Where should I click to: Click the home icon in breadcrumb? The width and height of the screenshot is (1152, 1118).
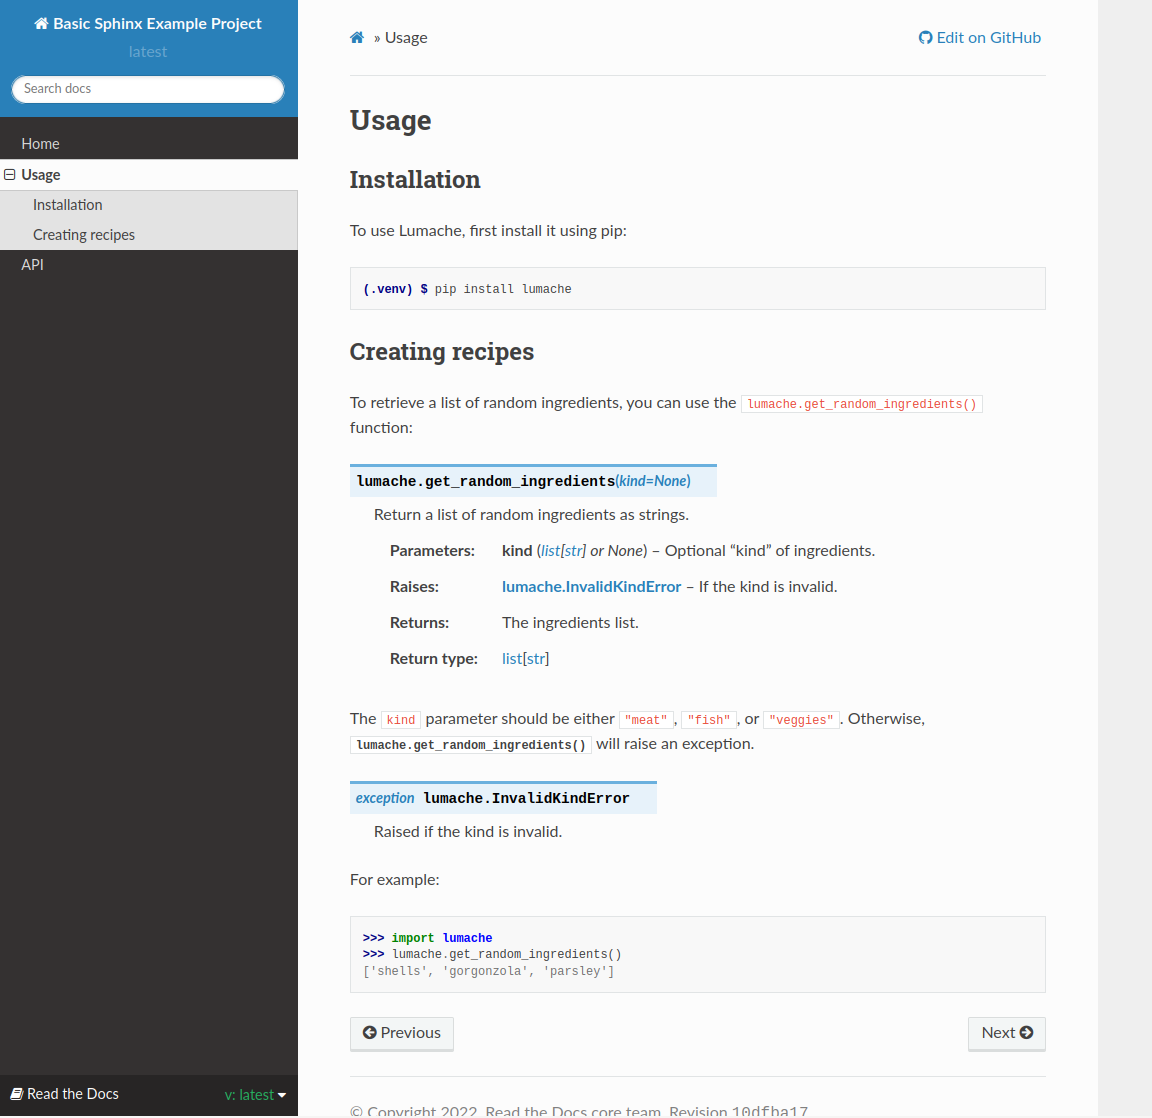tap(357, 37)
